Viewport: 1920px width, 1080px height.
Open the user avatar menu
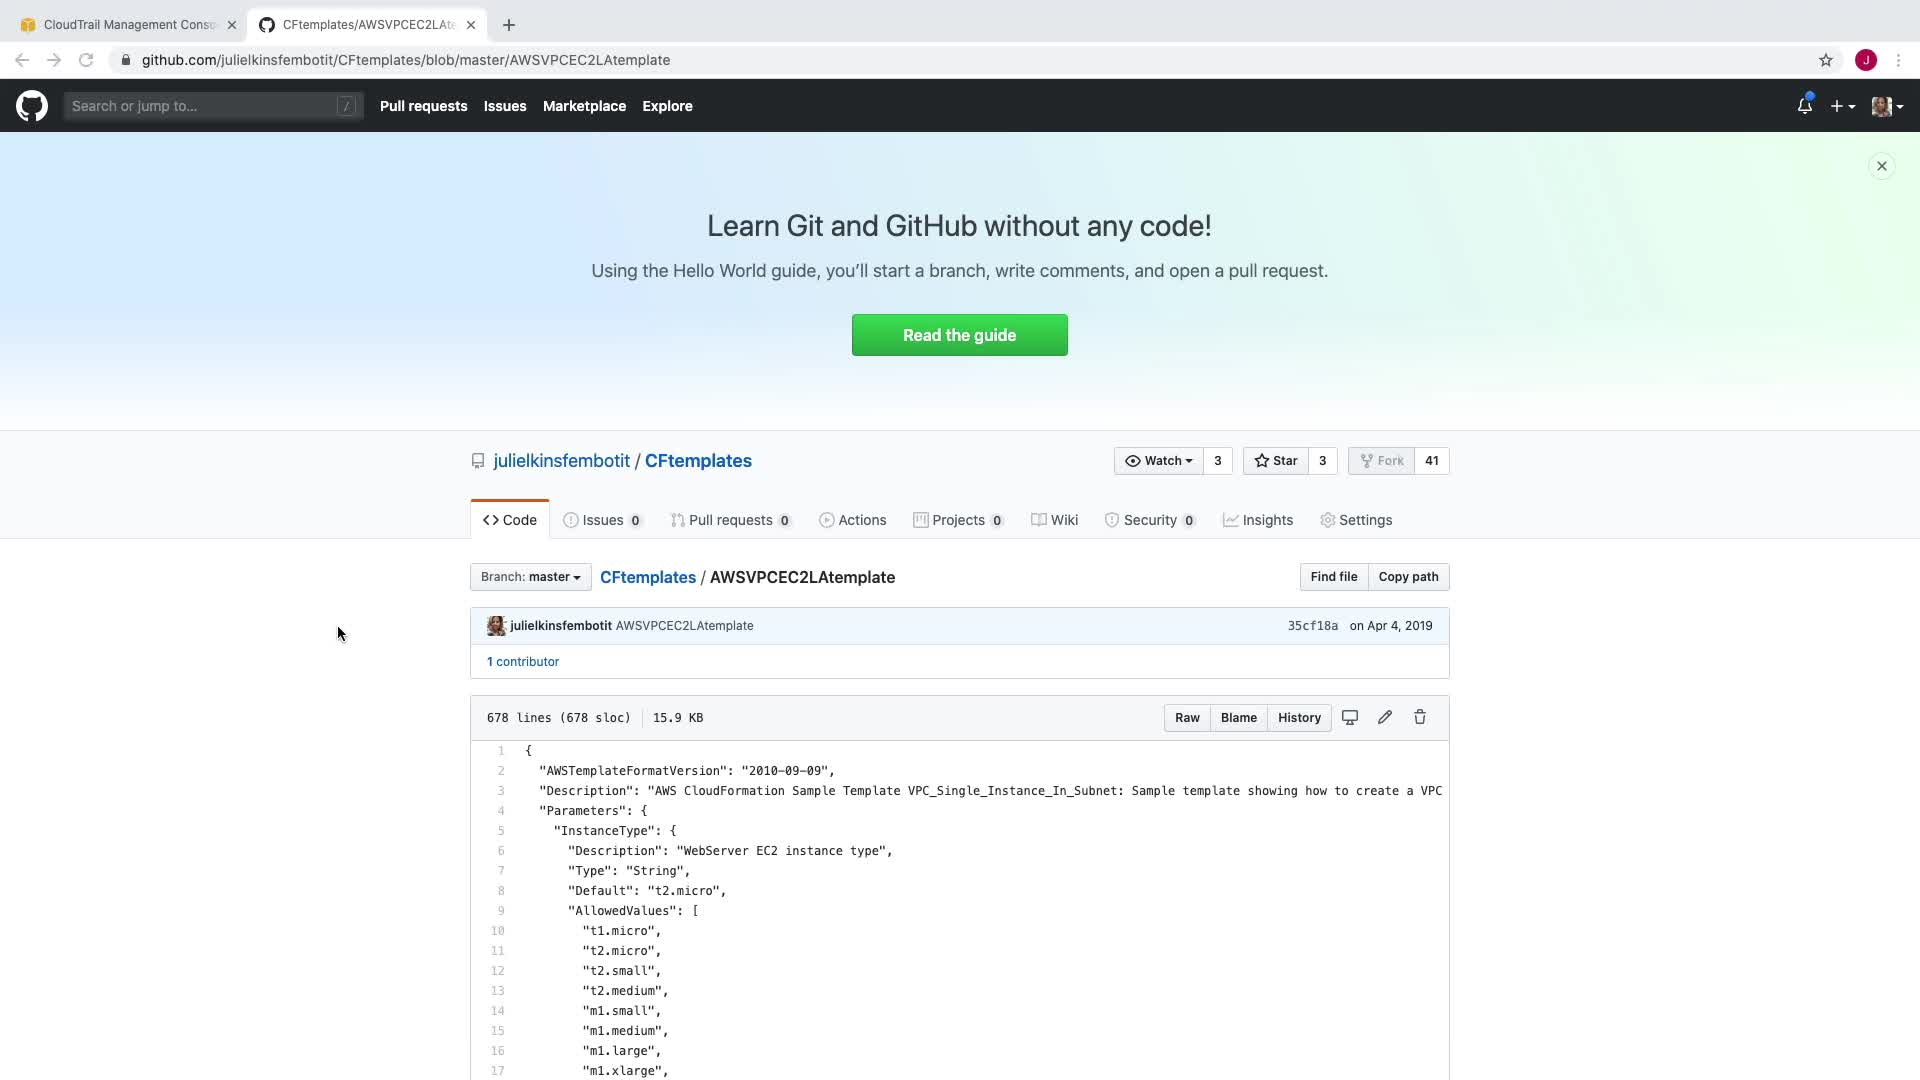pyautogui.click(x=1886, y=106)
